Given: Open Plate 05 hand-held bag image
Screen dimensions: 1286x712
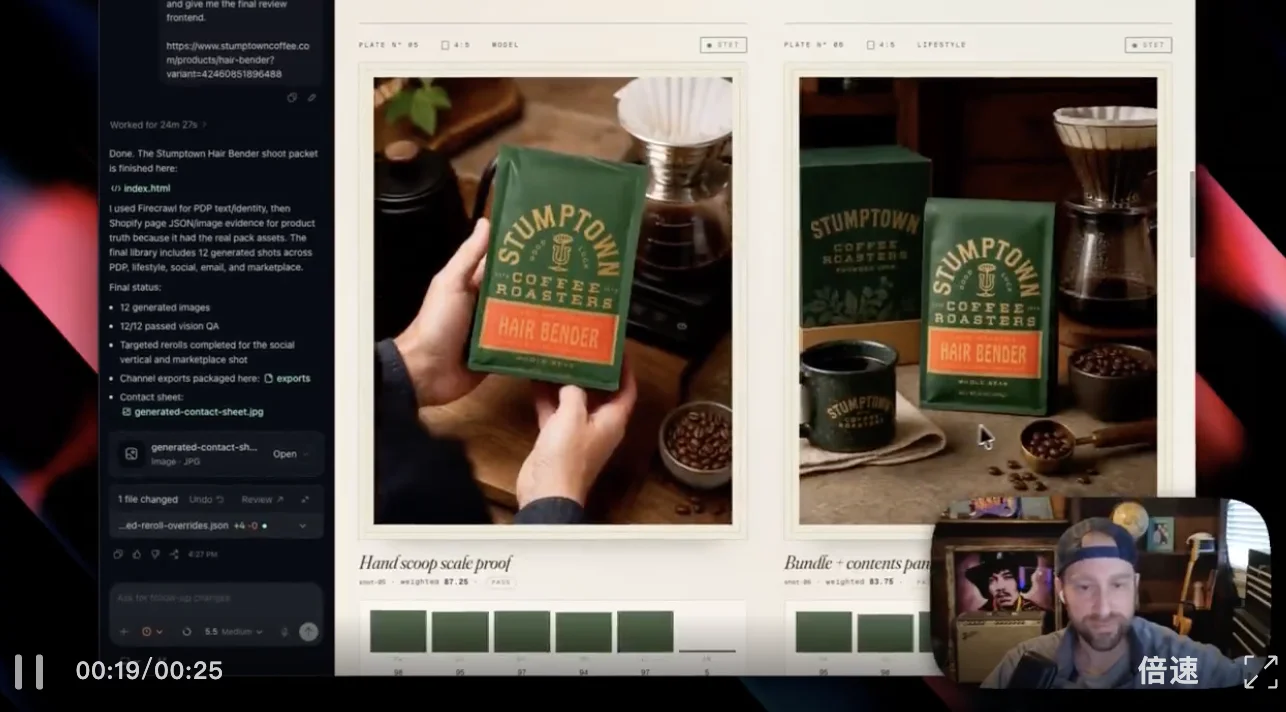Looking at the screenshot, I should click(553, 301).
